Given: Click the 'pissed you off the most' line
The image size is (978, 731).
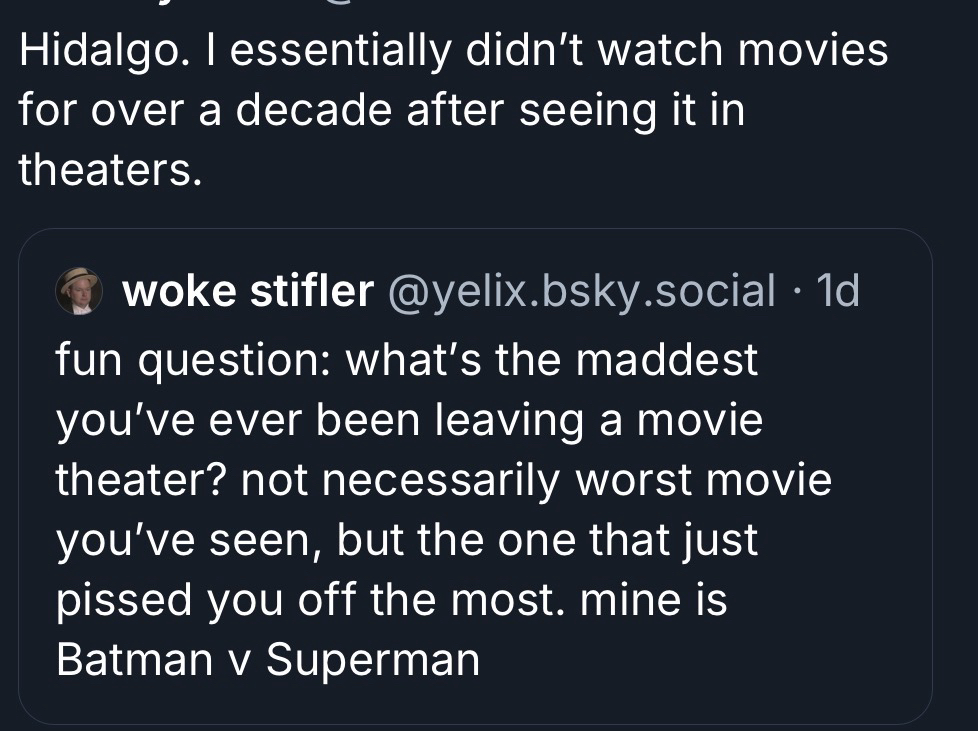Looking at the screenshot, I should coord(390,601).
